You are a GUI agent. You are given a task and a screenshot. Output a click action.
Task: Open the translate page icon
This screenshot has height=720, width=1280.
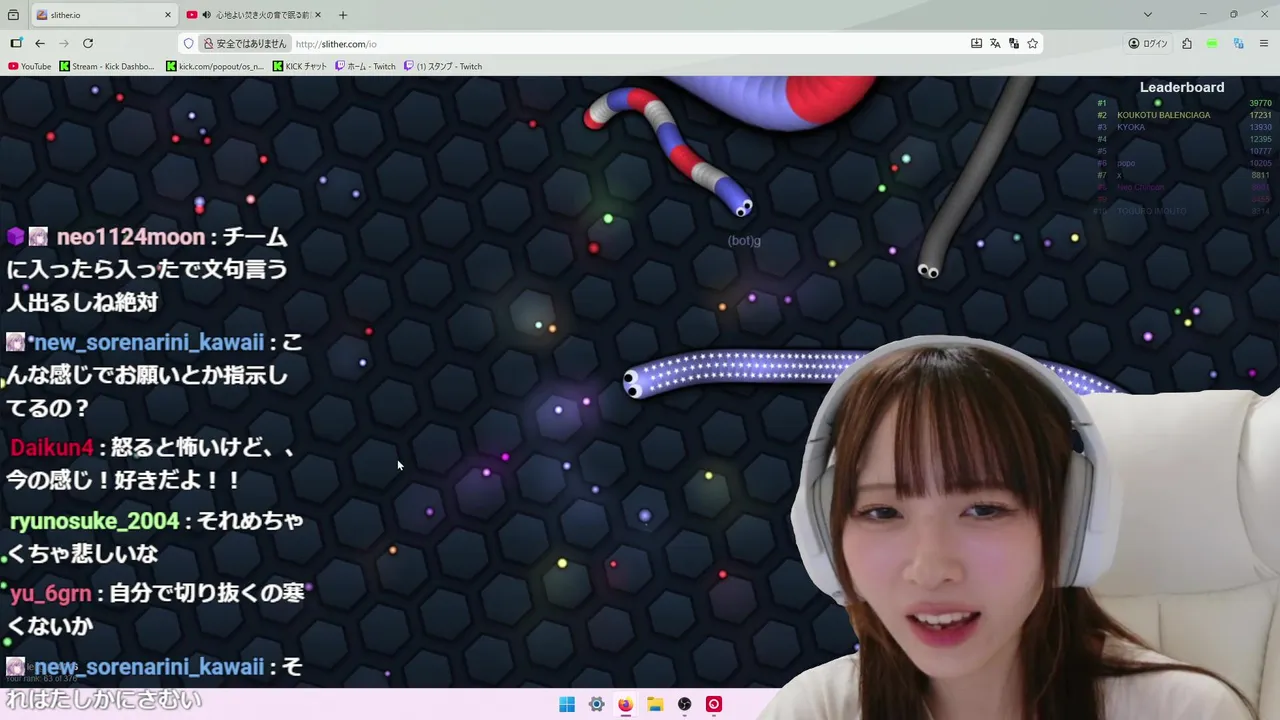(x=995, y=43)
